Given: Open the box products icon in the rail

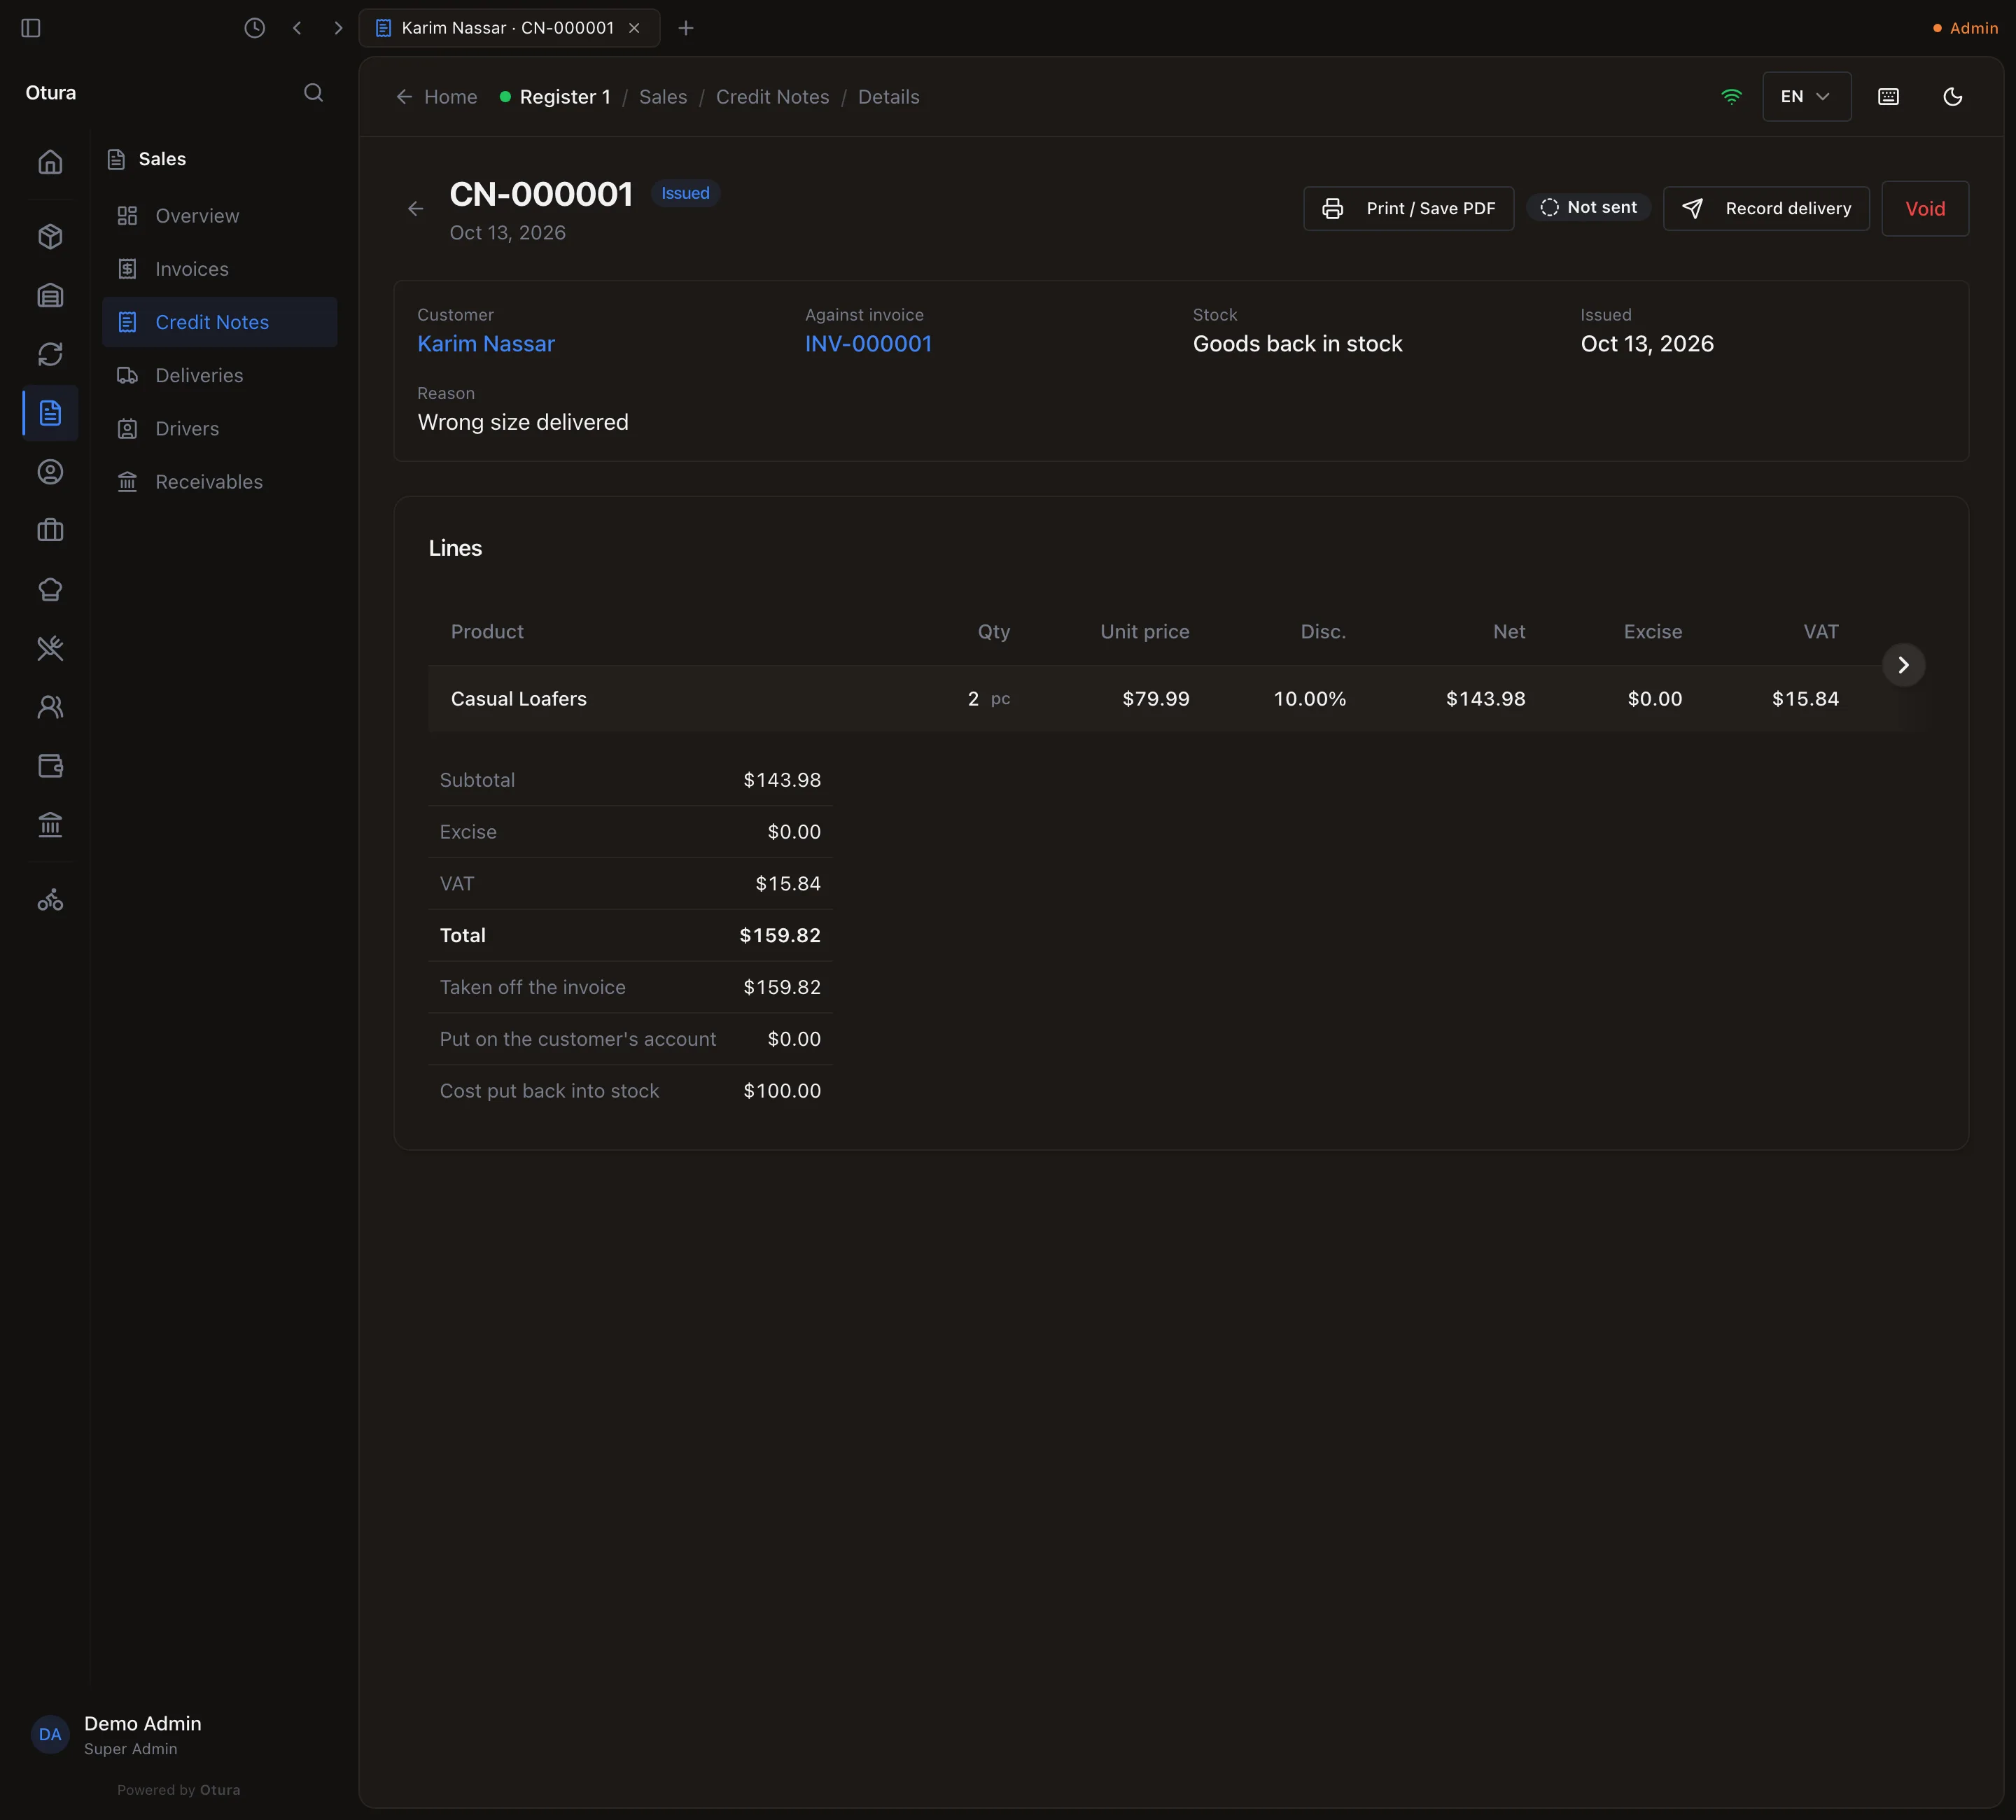Looking at the screenshot, I should coord(50,237).
